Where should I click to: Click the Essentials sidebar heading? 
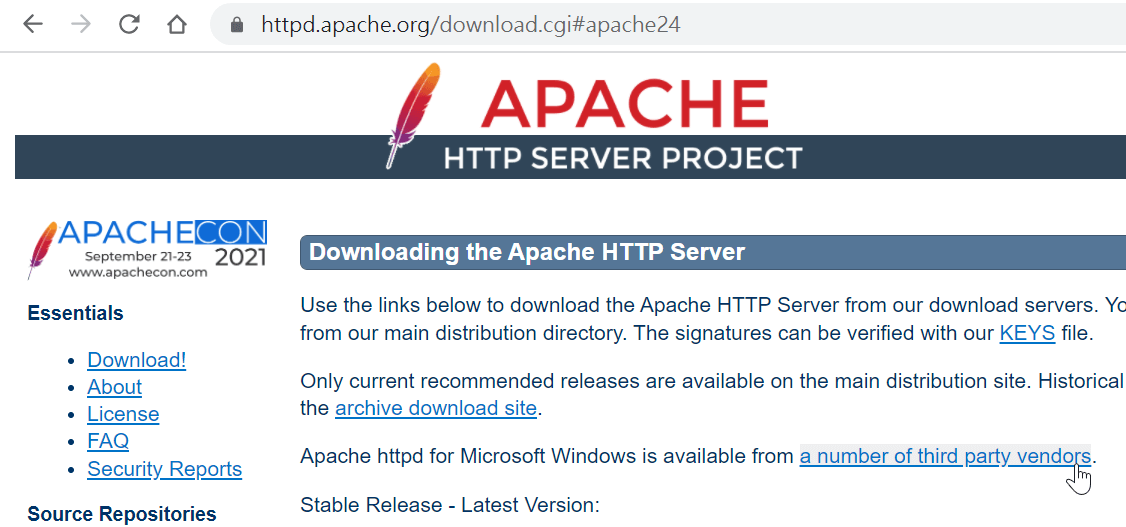pyautogui.click(x=75, y=314)
